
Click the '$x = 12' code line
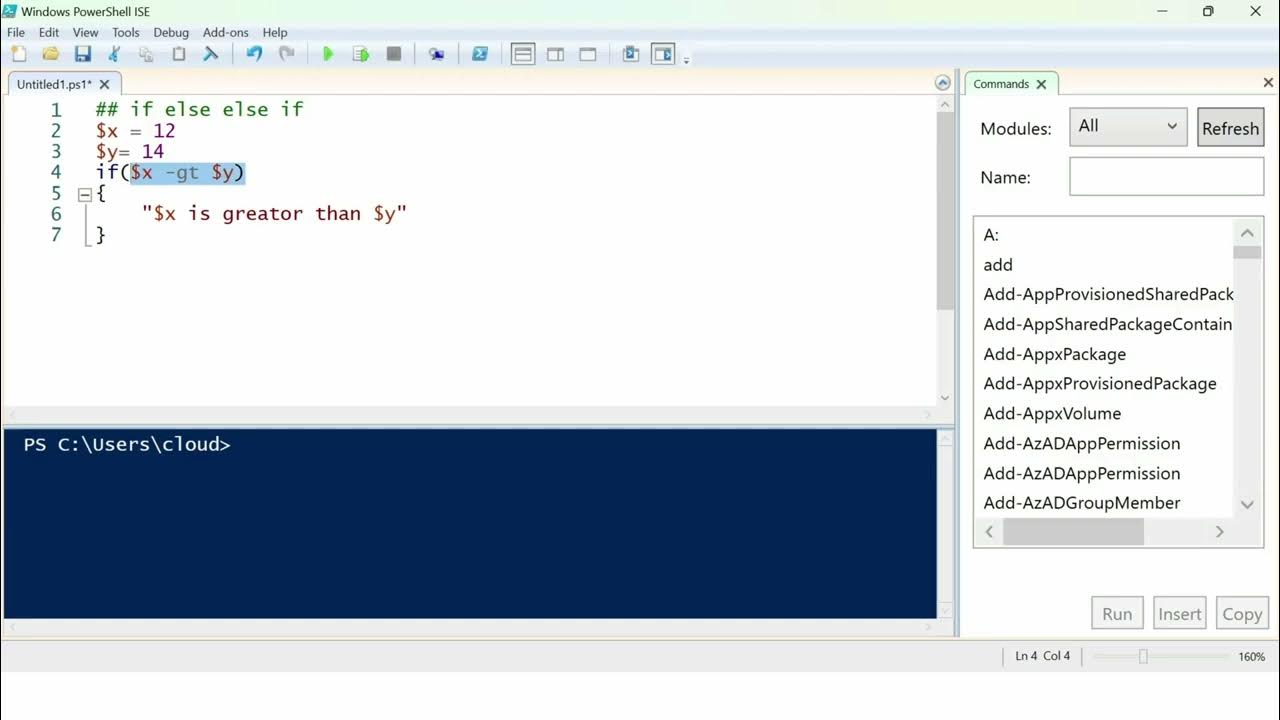[135, 131]
